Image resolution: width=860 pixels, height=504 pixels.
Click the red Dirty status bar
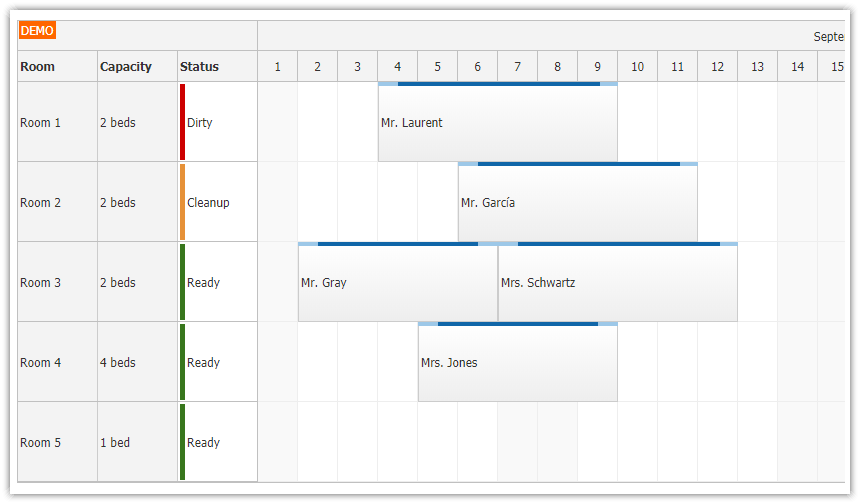182,122
